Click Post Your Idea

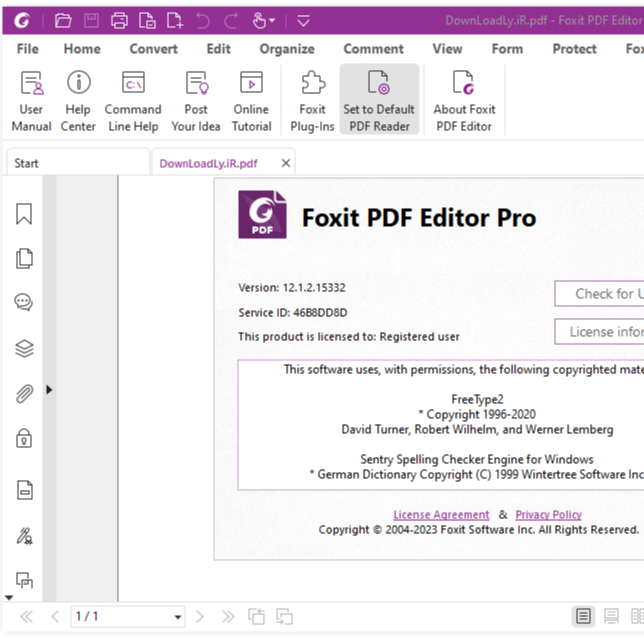[x=196, y=100]
